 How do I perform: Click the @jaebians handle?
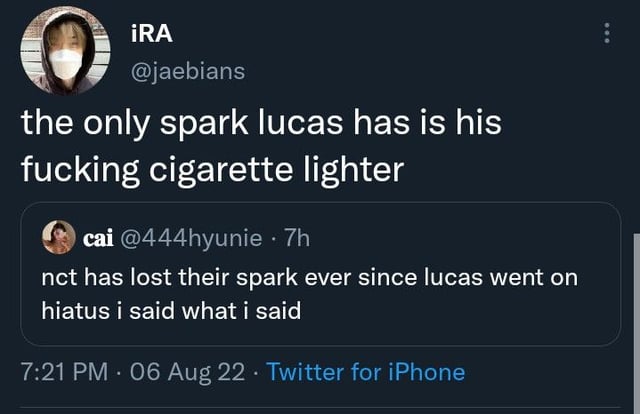tap(187, 71)
